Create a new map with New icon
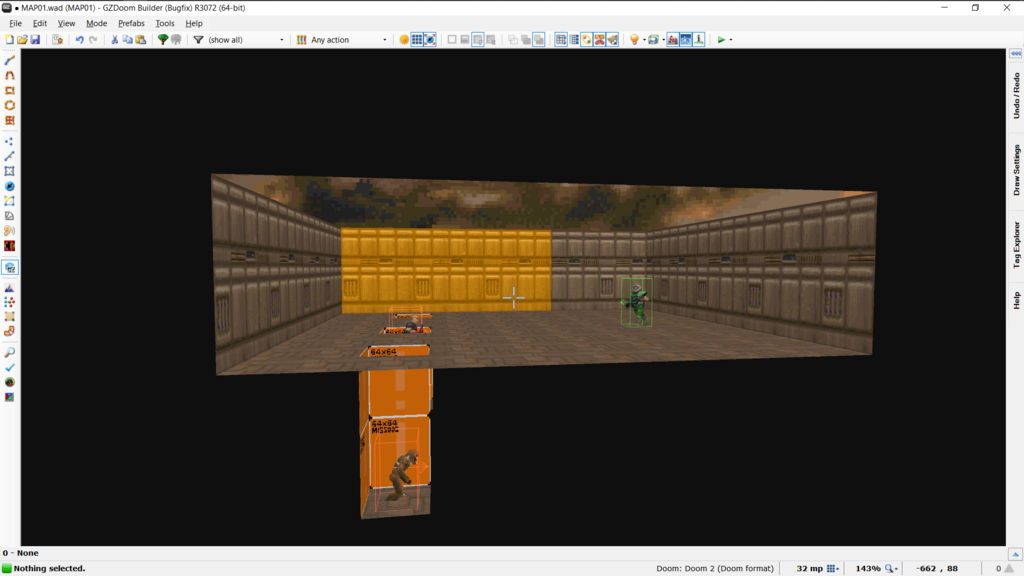1024x576 pixels. pos(9,40)
